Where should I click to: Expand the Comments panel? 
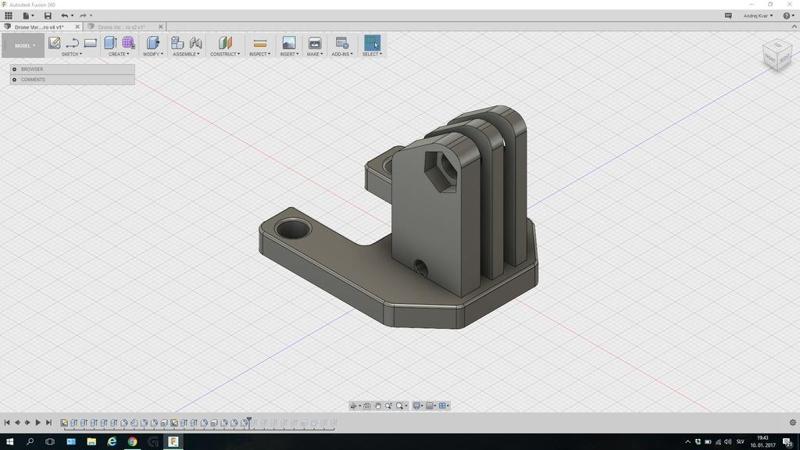coord(15,79)
